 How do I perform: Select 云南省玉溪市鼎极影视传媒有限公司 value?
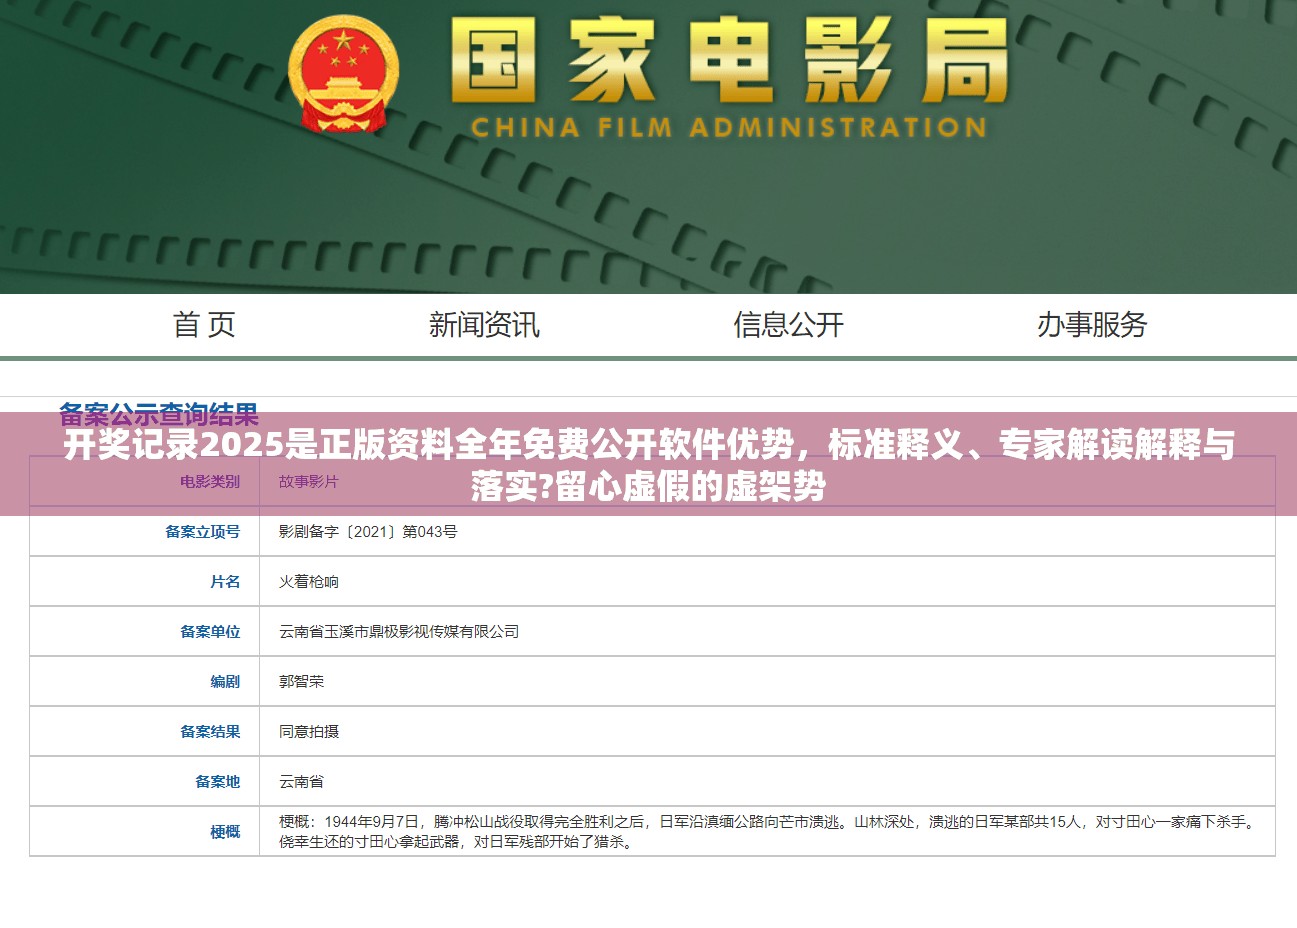point(399,632)
